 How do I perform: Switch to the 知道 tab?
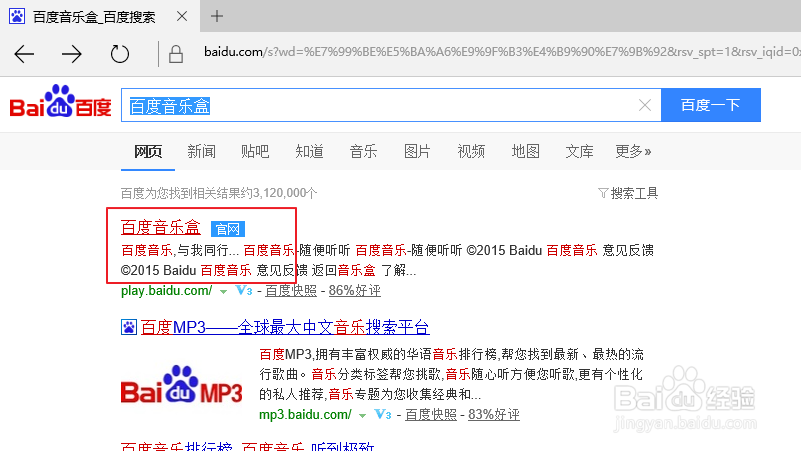point(309,151)
